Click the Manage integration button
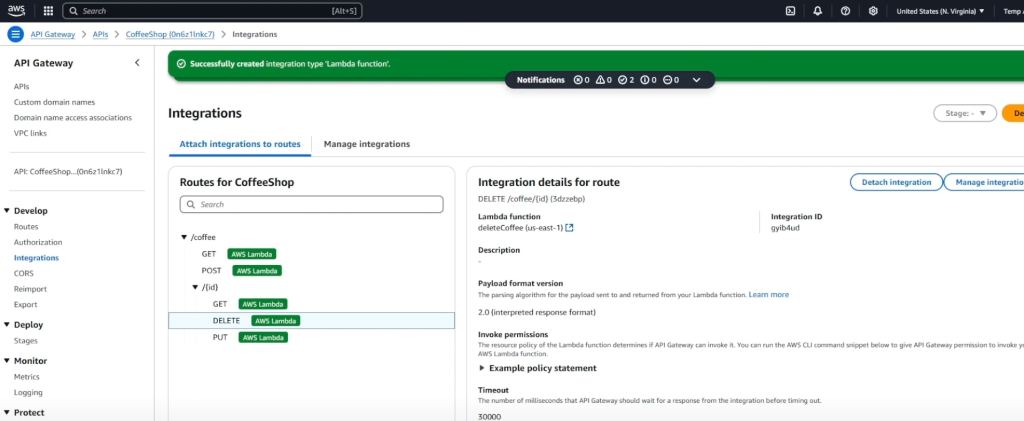Screen dimensions: 1024x421 (x=985, y=182)
